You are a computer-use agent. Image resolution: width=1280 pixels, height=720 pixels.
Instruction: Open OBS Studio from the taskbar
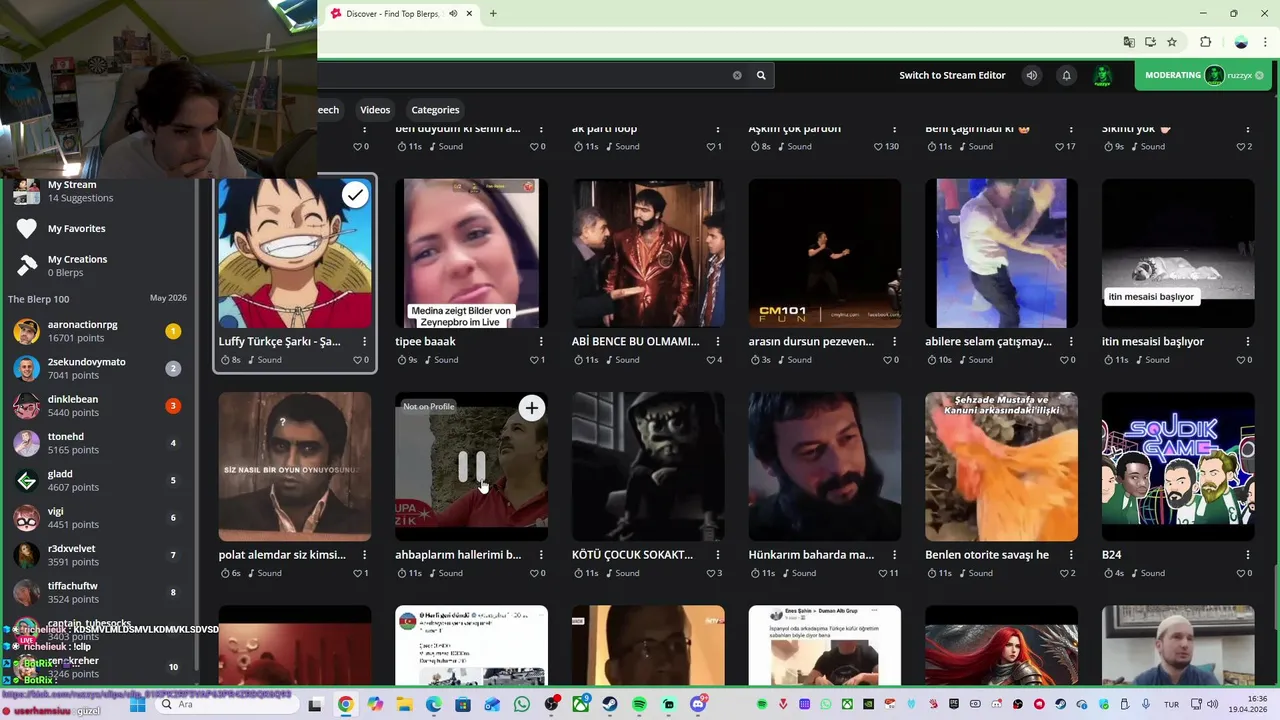pos(551,705)
